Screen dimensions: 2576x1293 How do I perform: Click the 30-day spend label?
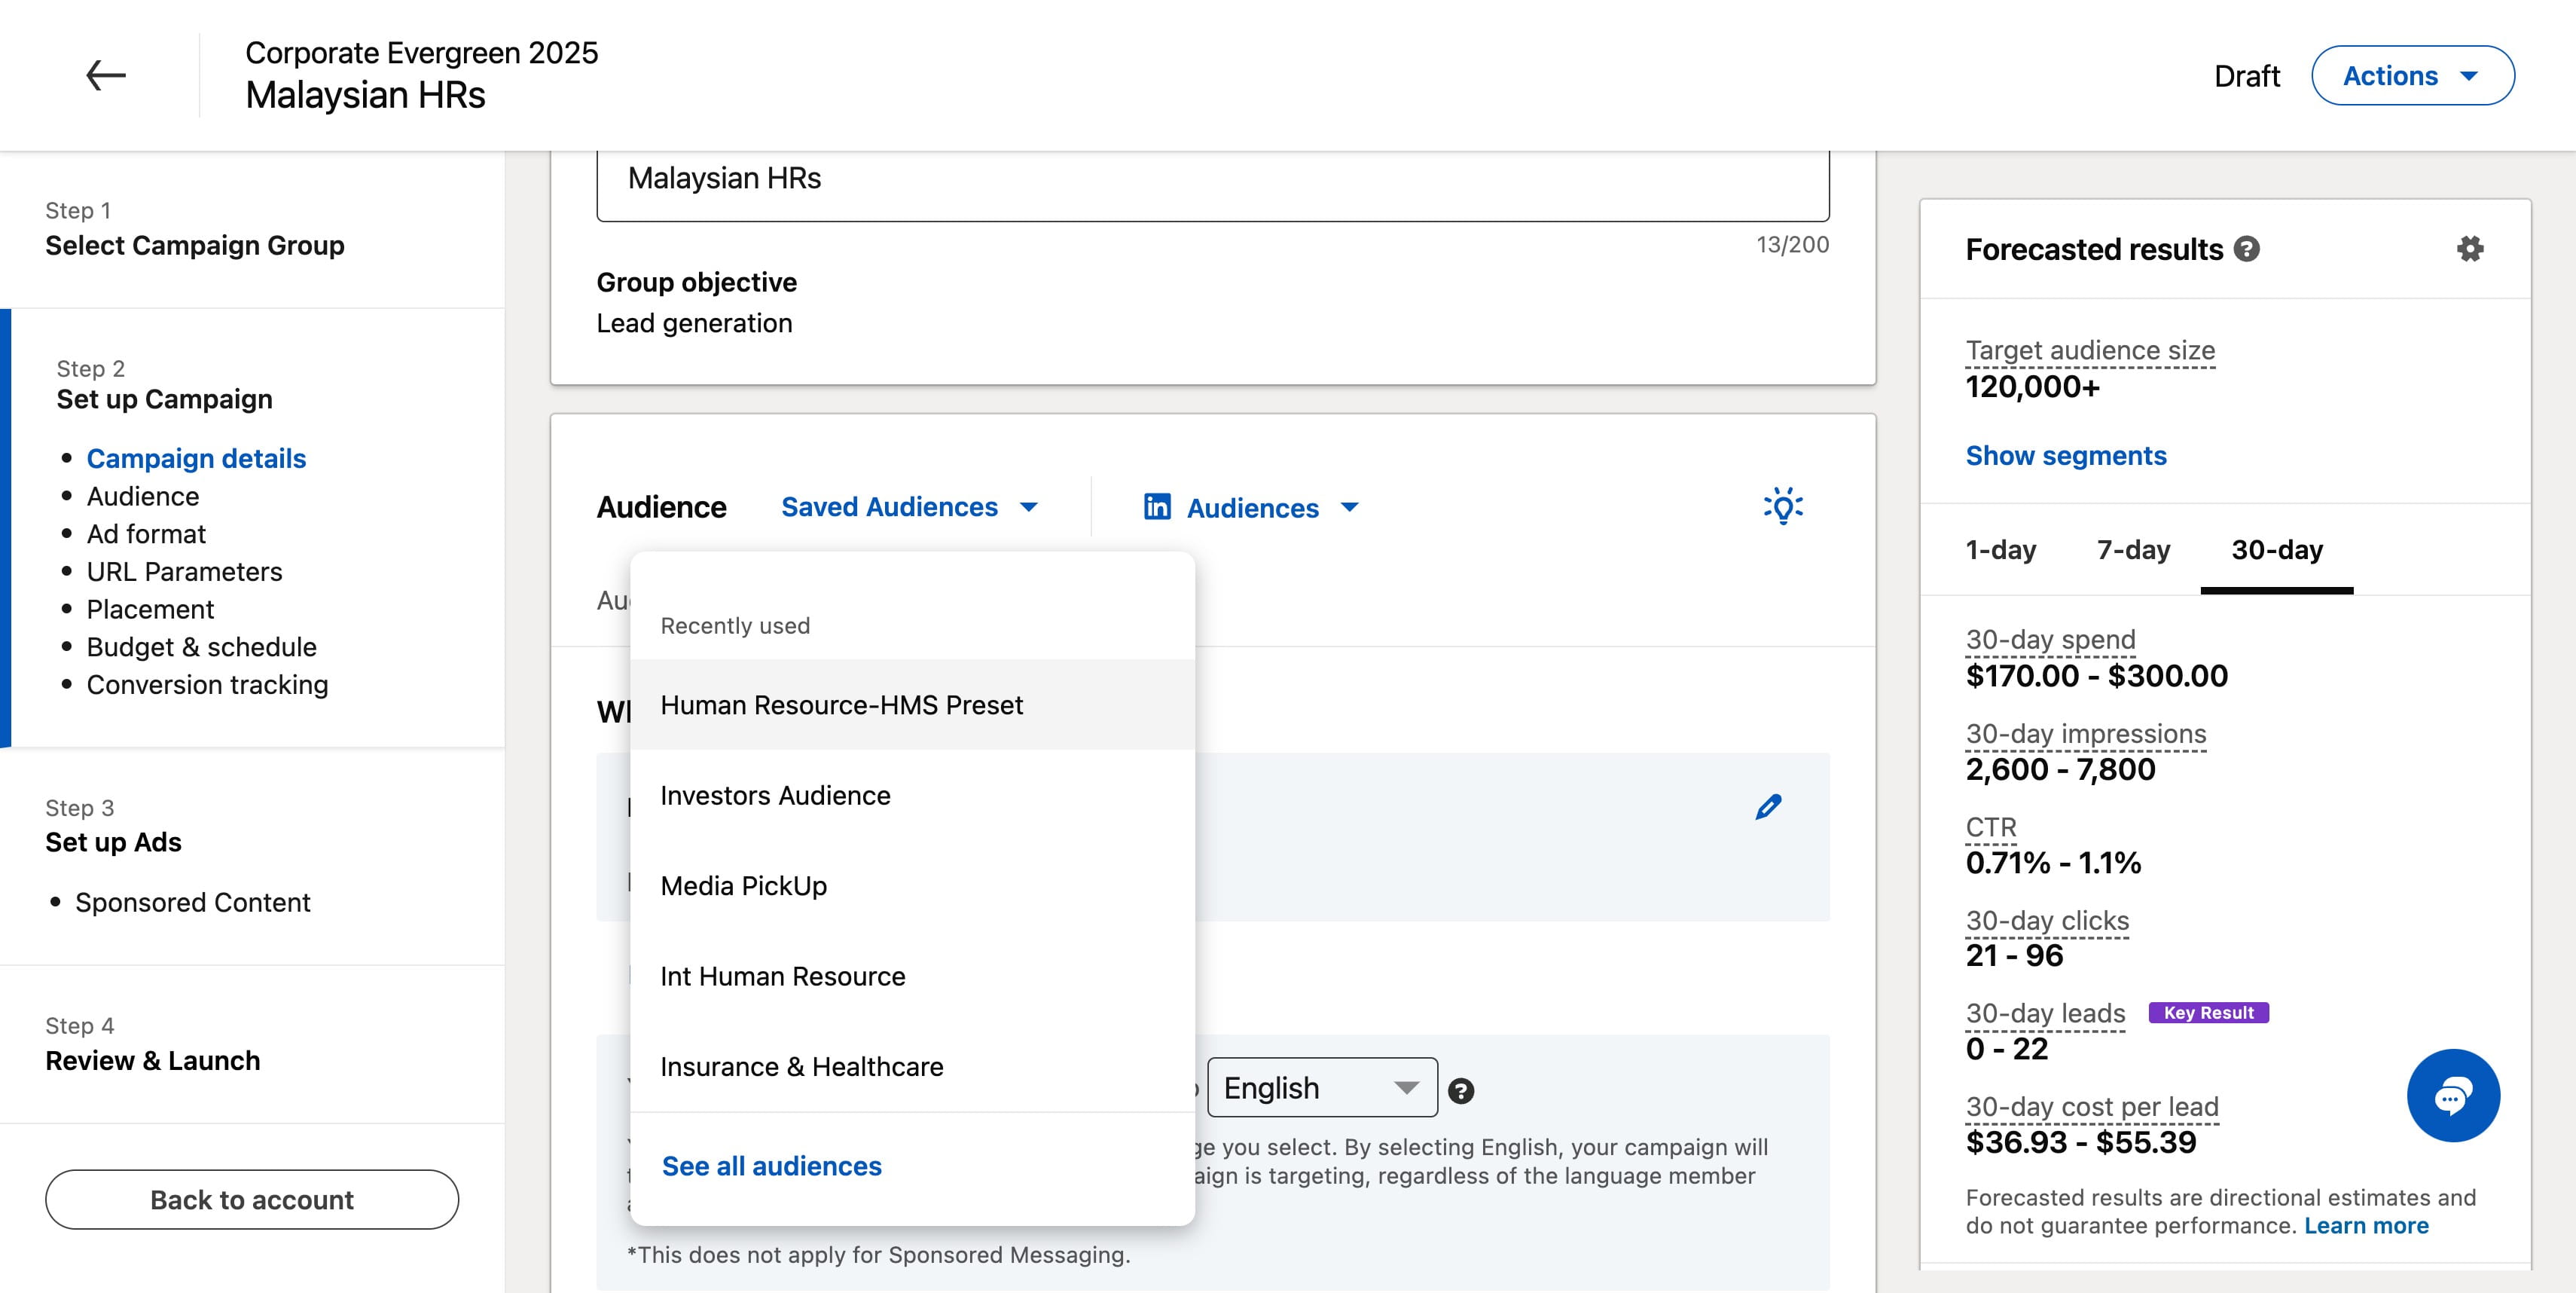pyautogui.click(x=2050, y=640)
